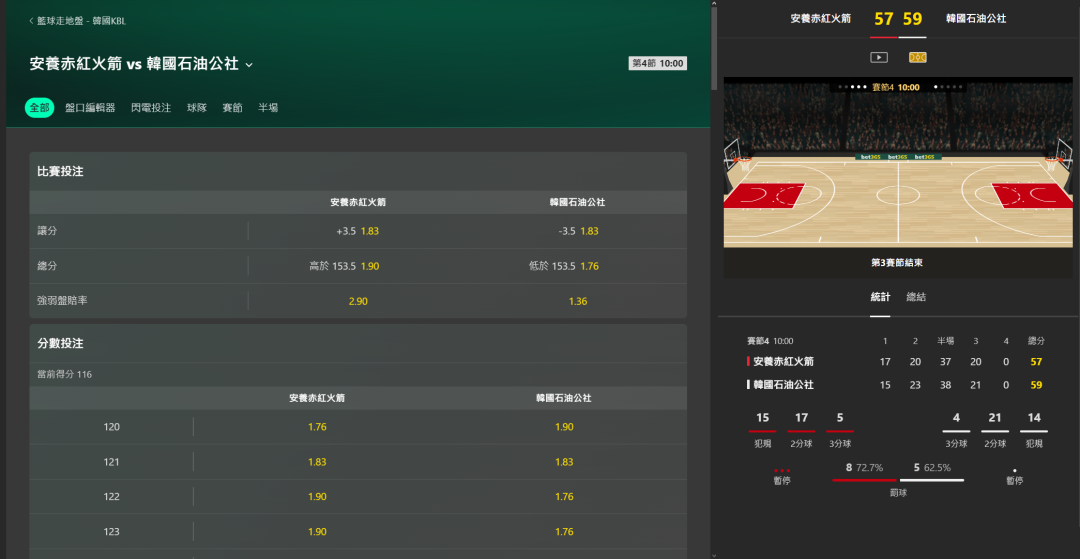This screenshot has width=1080, height=559.
Task: Click scroll-up arrow at top of main scrollbar
Action: click(714, 3)
